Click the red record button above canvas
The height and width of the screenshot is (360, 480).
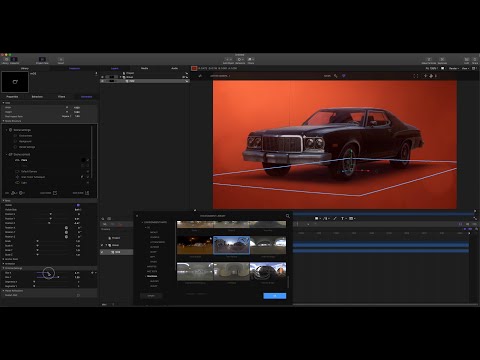pyautogui.click(x=194, y=68)
